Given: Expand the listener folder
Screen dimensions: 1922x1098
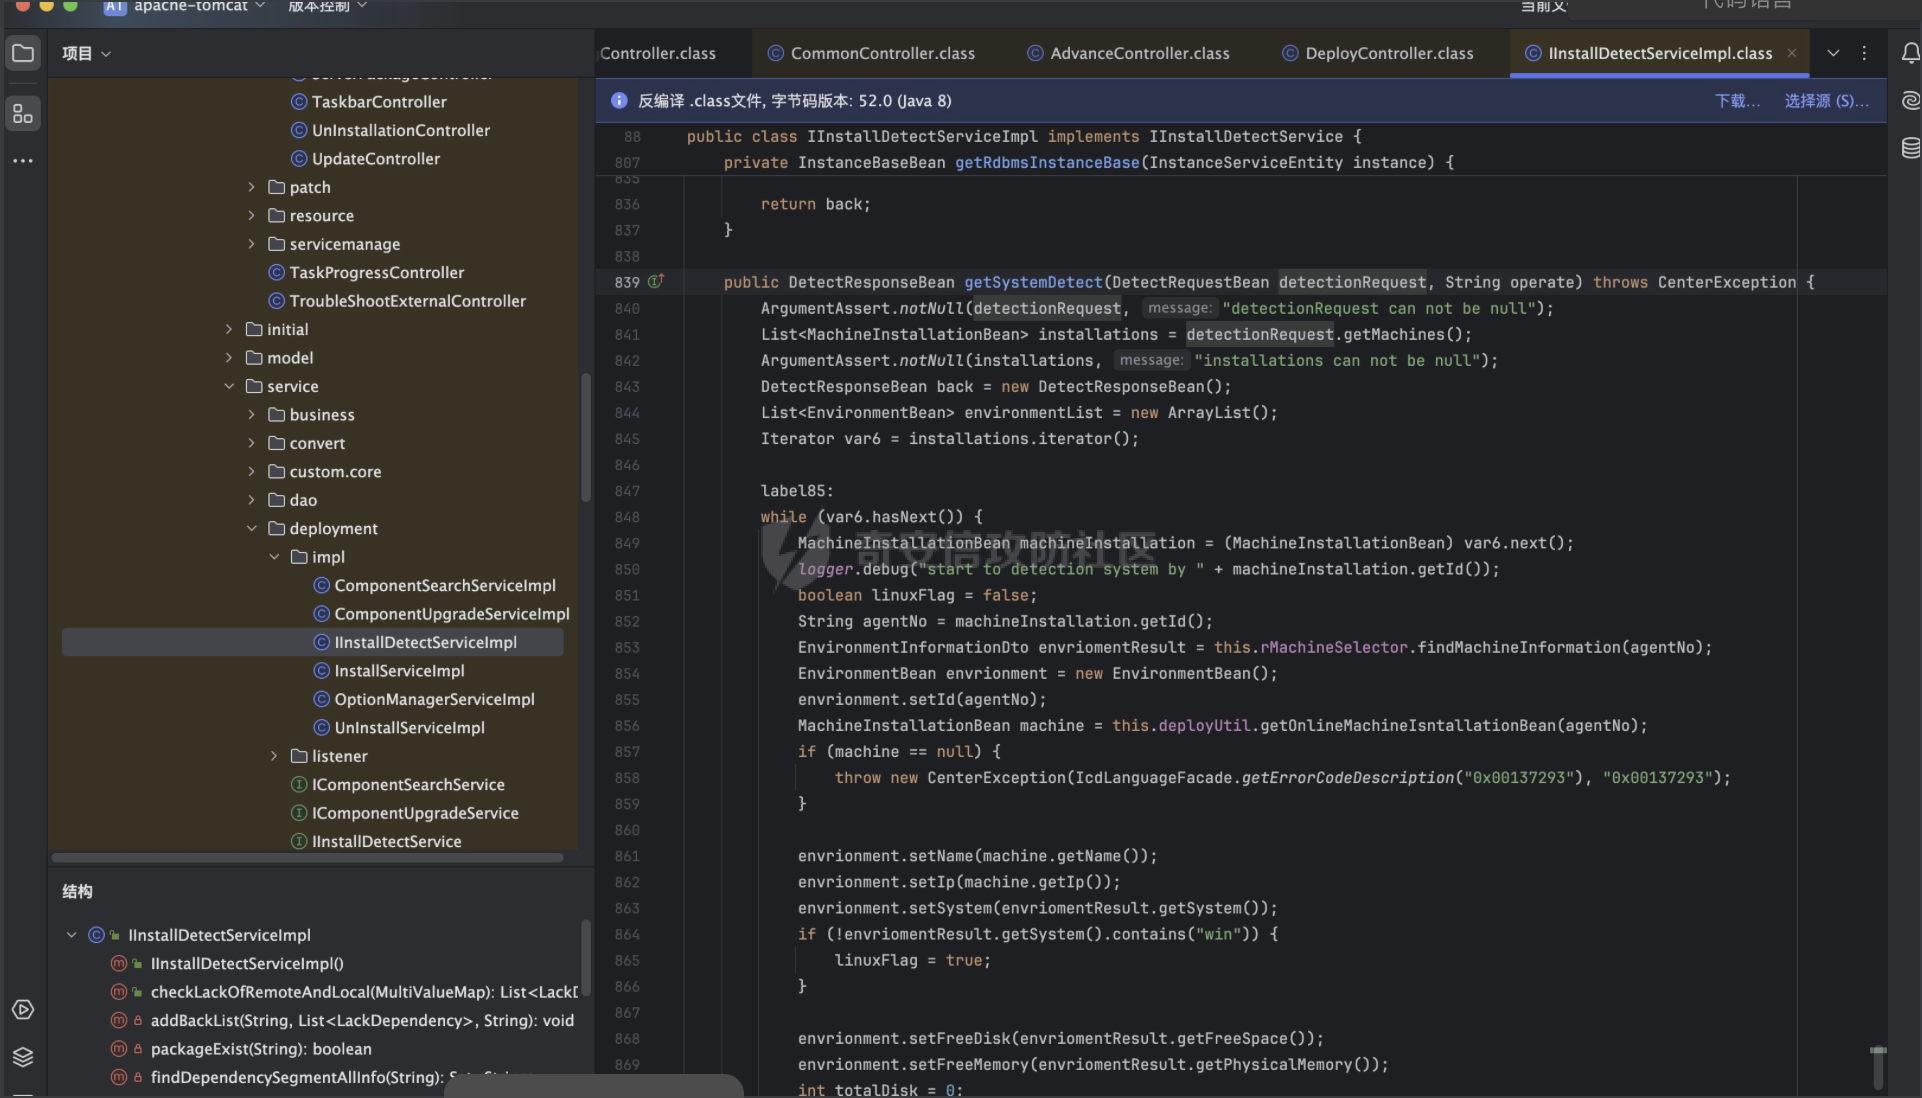Looking at the screenshot, I should 274,756.
